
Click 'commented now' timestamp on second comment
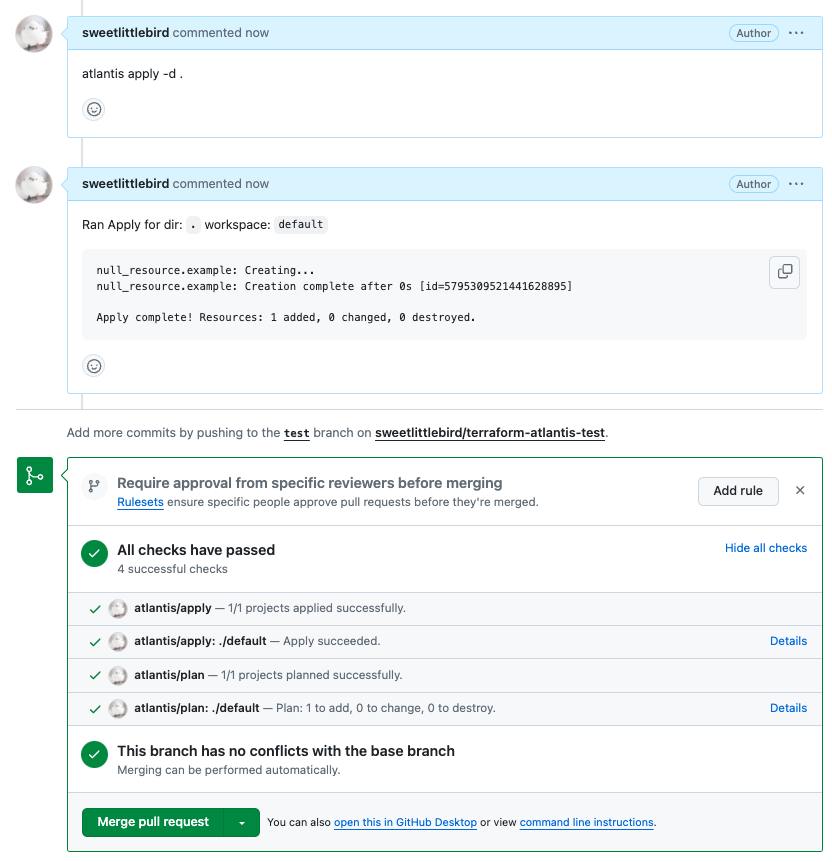(x=221, y=184)
